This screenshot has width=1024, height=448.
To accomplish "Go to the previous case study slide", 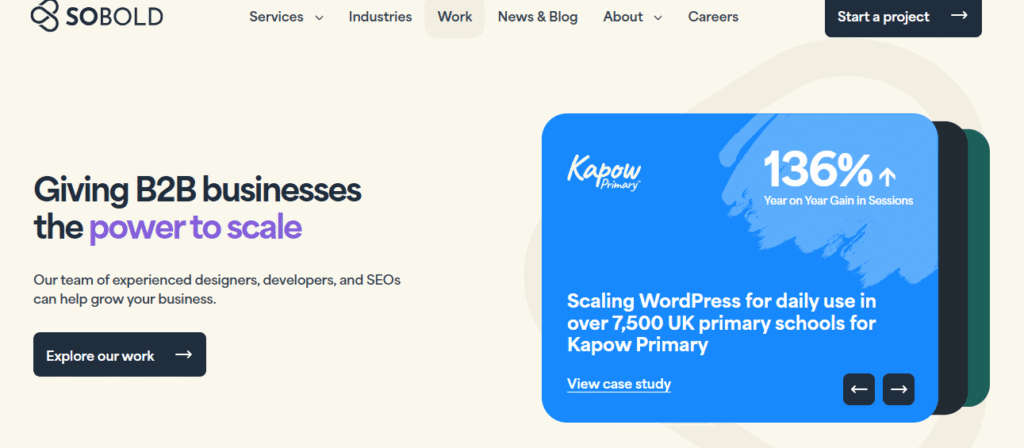I will pos(859,389).
